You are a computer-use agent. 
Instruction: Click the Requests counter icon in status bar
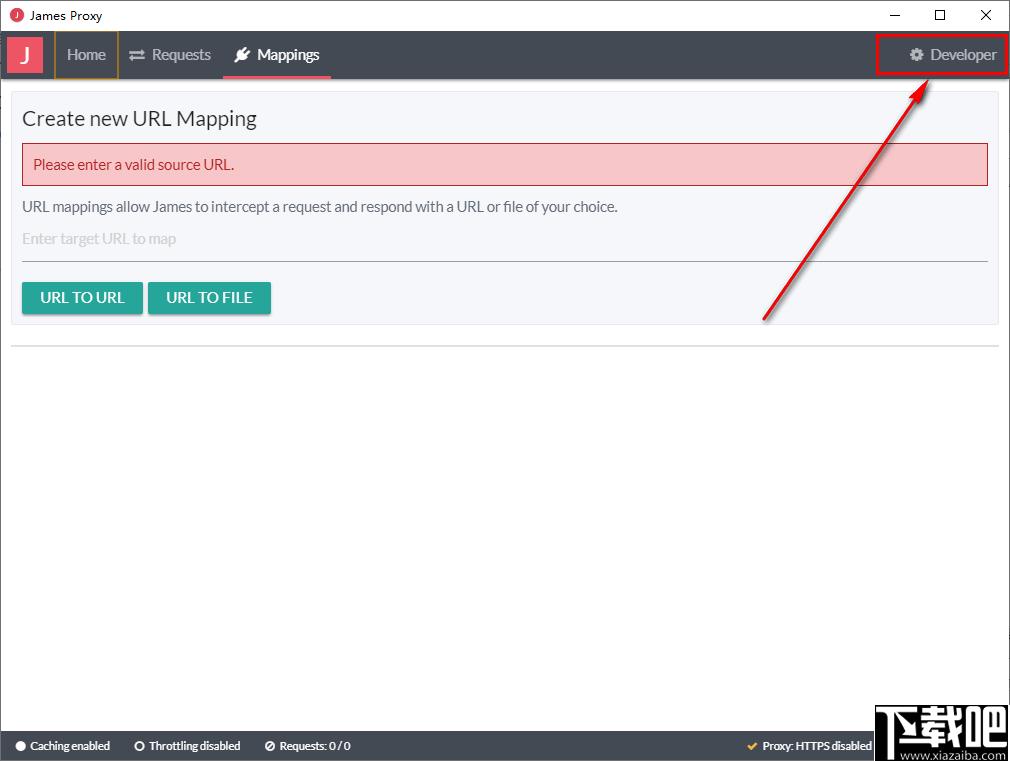pos(270,746)
